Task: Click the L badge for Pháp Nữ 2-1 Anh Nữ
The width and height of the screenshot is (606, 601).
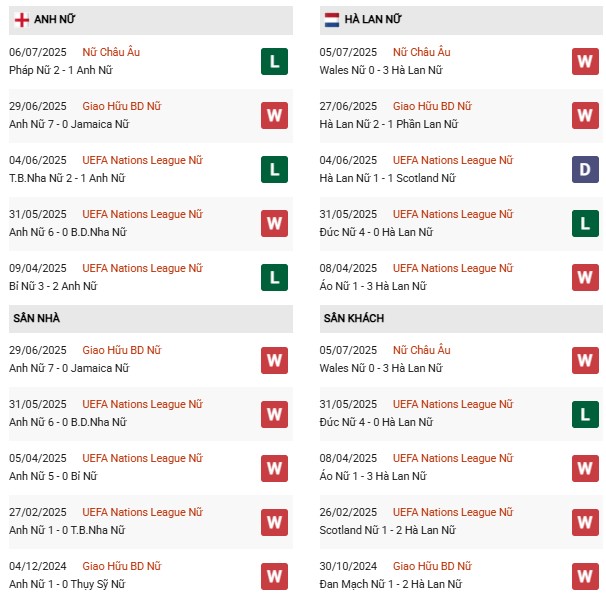Action: tap(275, 62)
